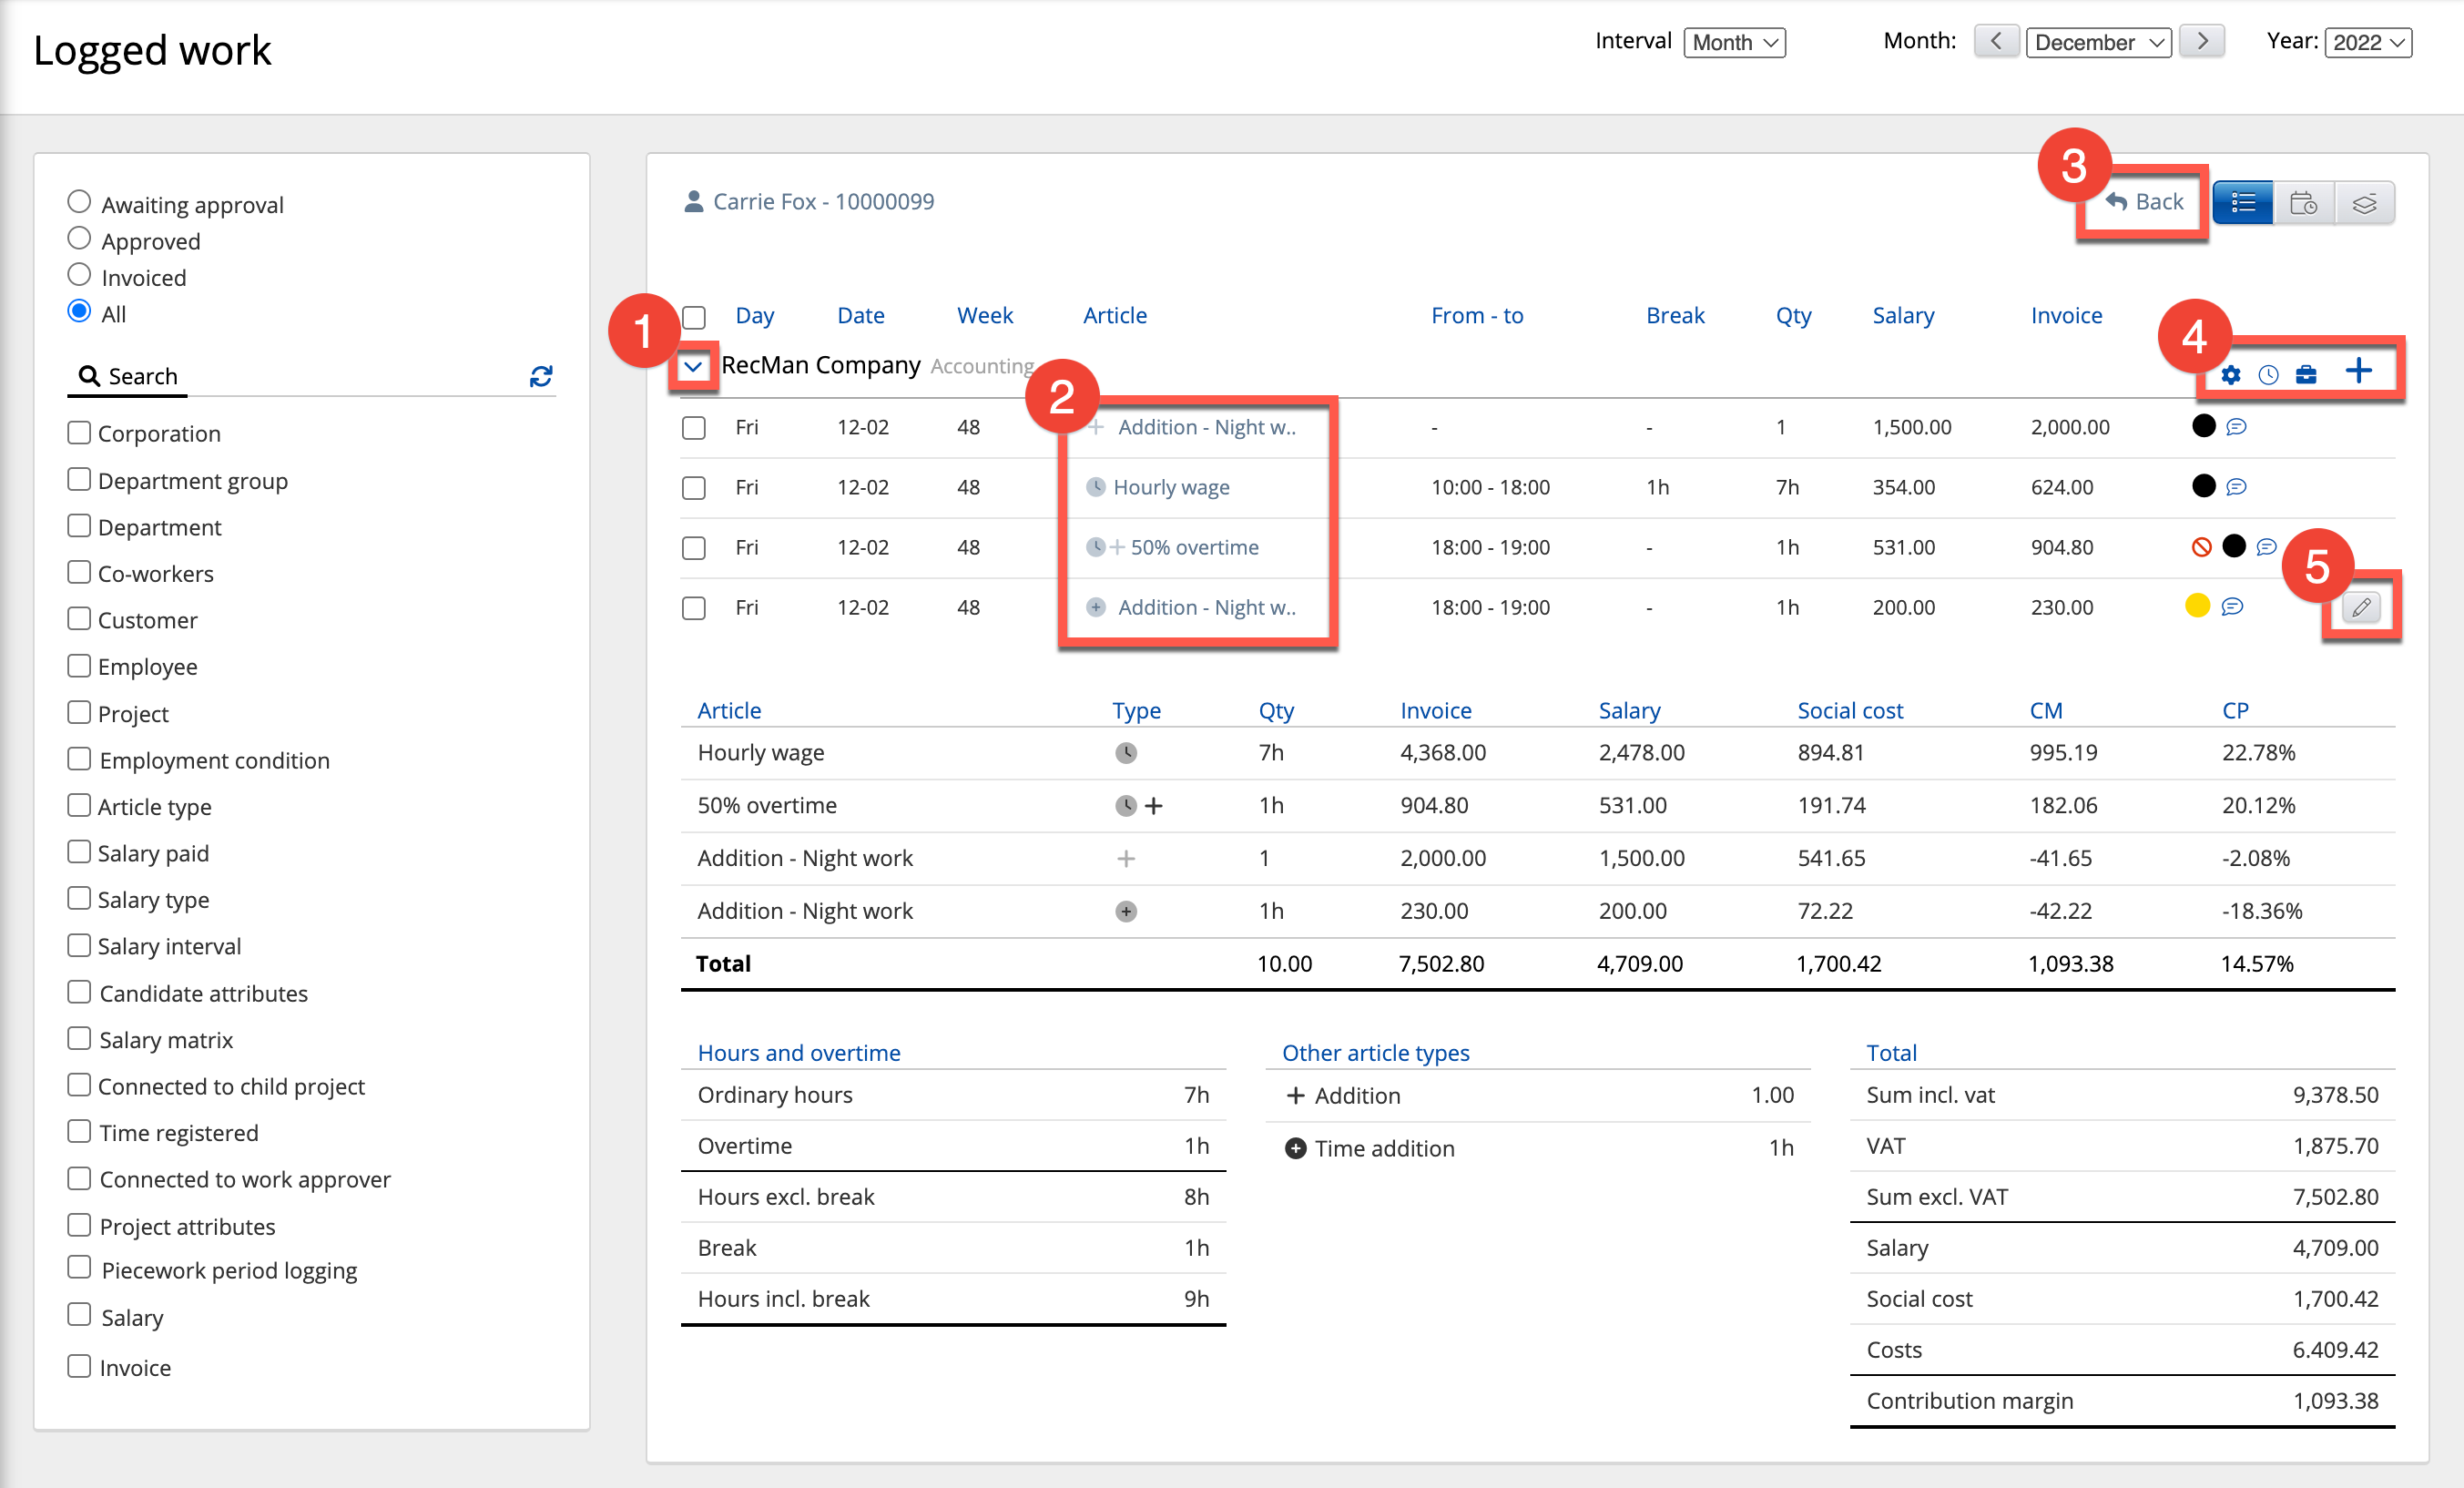2464x1488 pixels.
Task: Switch to the list view tab
Action: [2243, 203]
